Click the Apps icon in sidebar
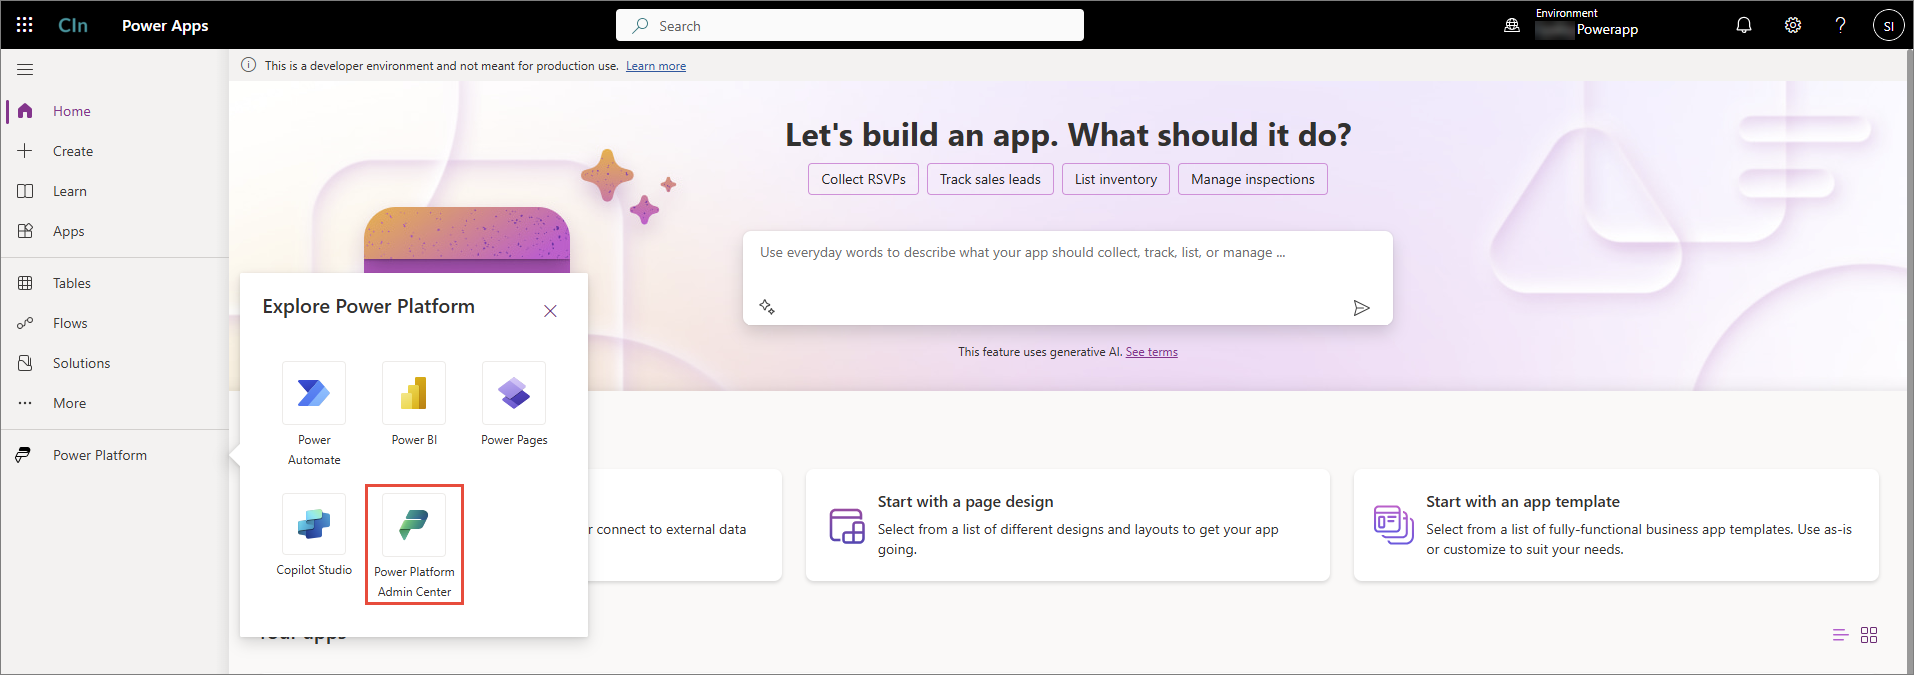This screenshot has width=1914, height=675. (x=25, y=231)
